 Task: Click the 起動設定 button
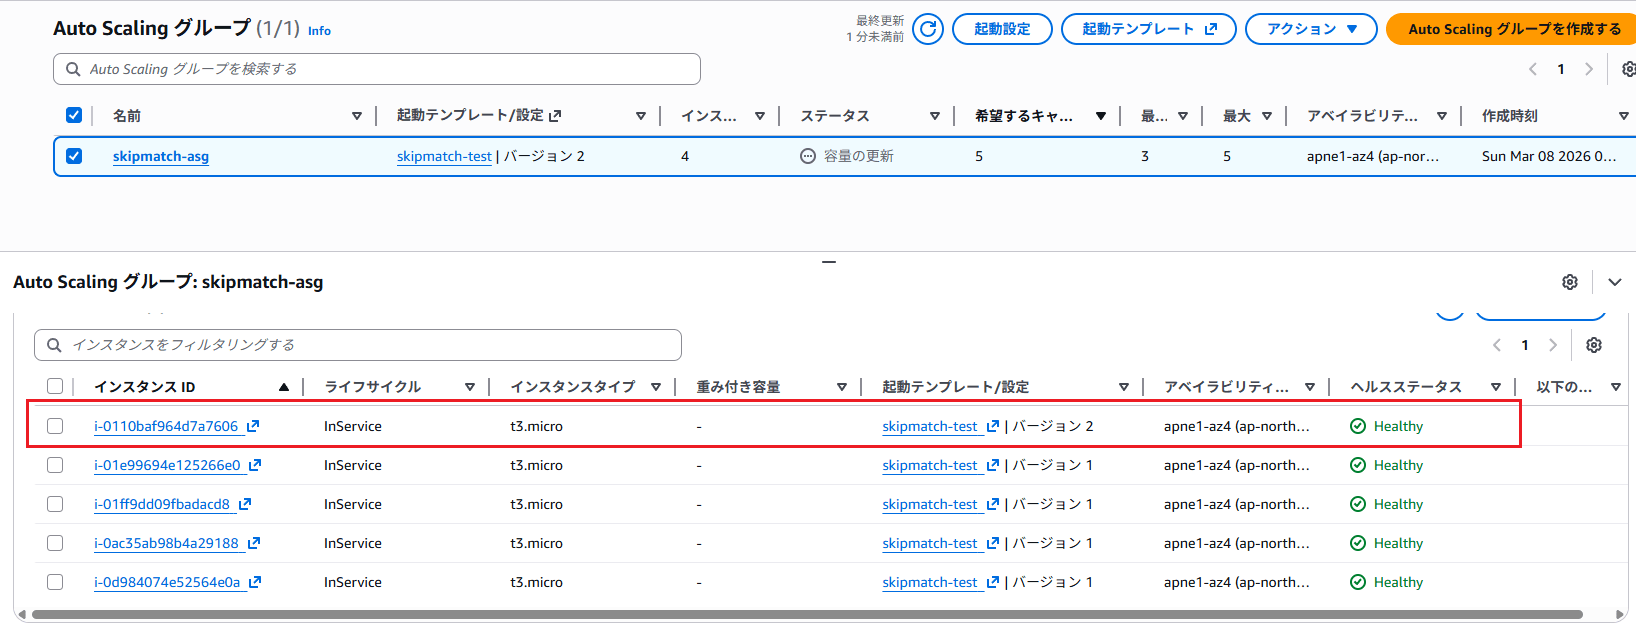coord(1002,29)
